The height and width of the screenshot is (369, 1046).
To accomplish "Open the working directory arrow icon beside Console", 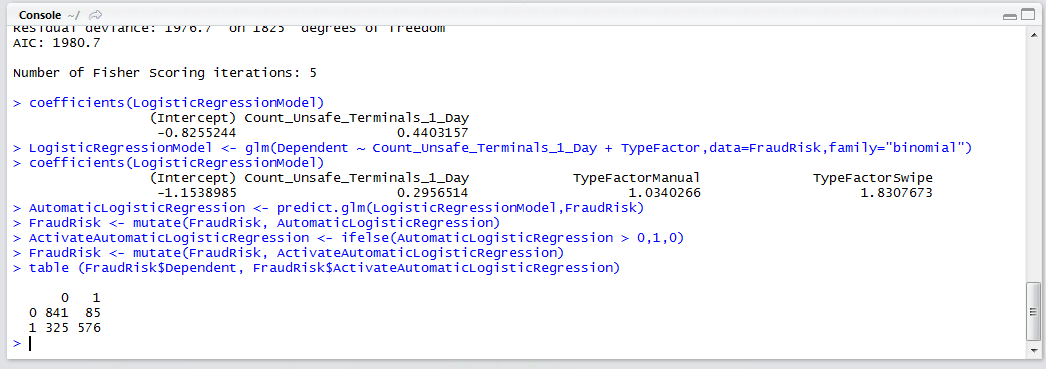I will pos(95,15).
